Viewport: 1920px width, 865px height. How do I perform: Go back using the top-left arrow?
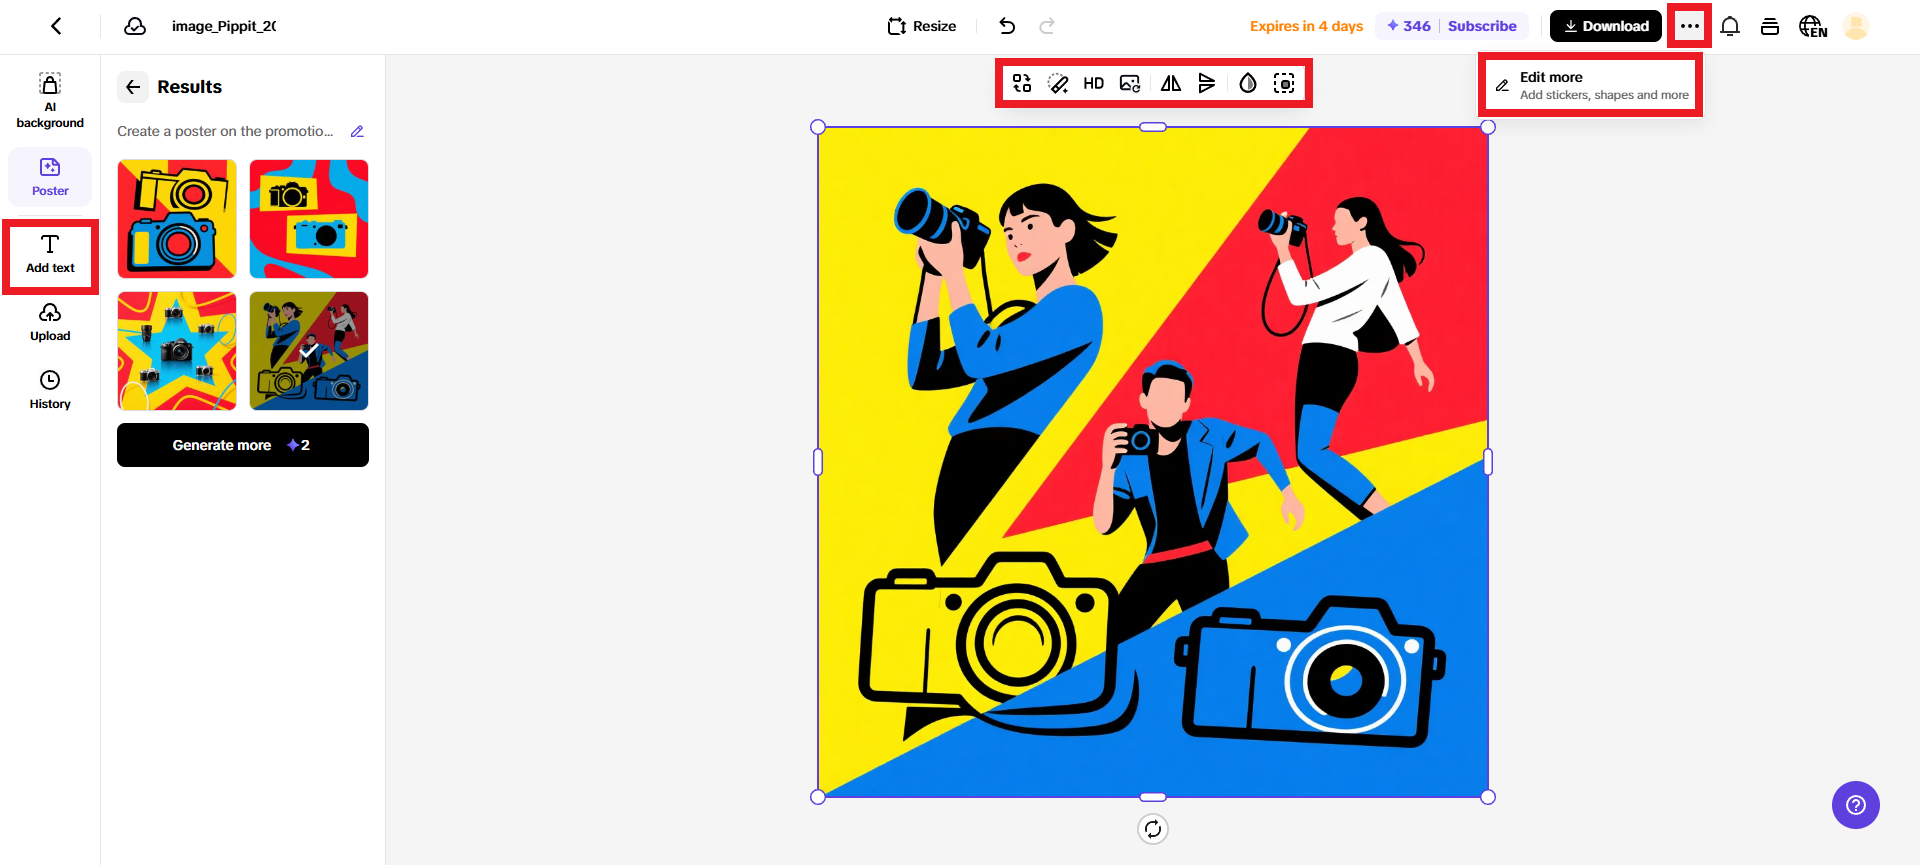(x=56, y=26)
